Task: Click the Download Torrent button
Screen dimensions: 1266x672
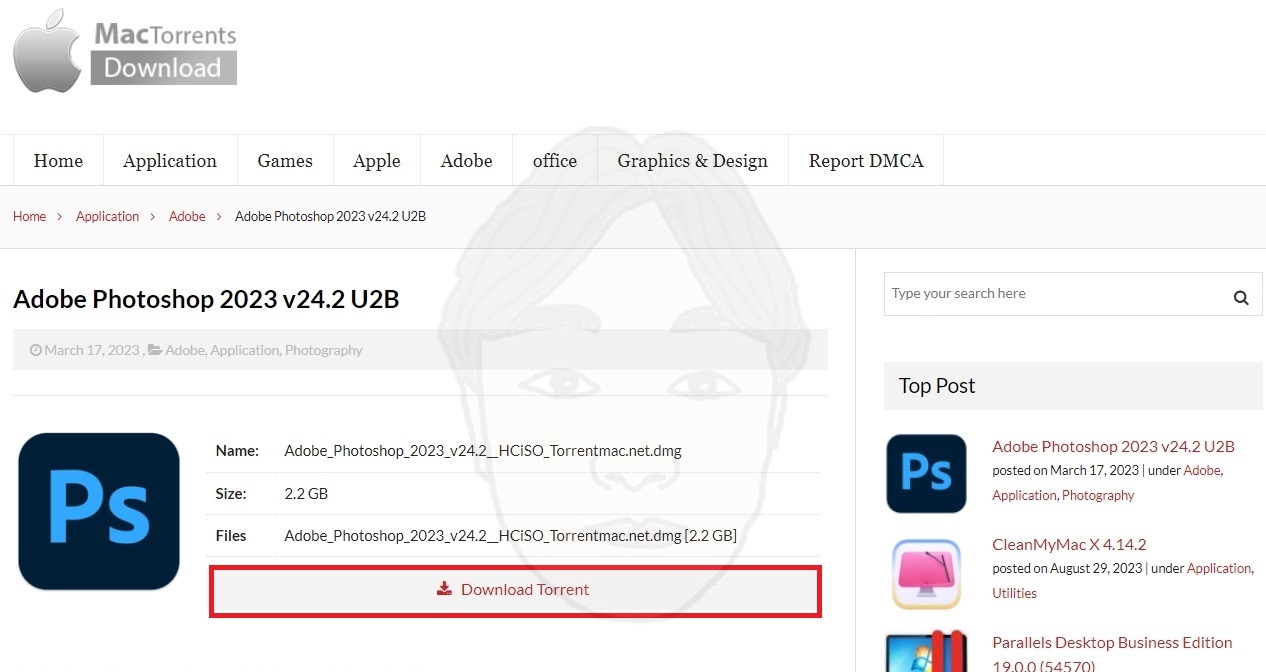Action: [515, 590]
